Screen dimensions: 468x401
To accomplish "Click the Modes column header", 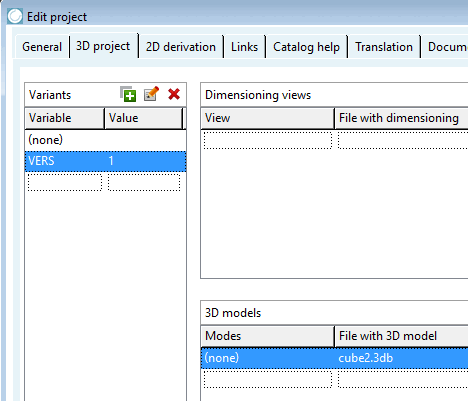I will click(x=267, y=336).
